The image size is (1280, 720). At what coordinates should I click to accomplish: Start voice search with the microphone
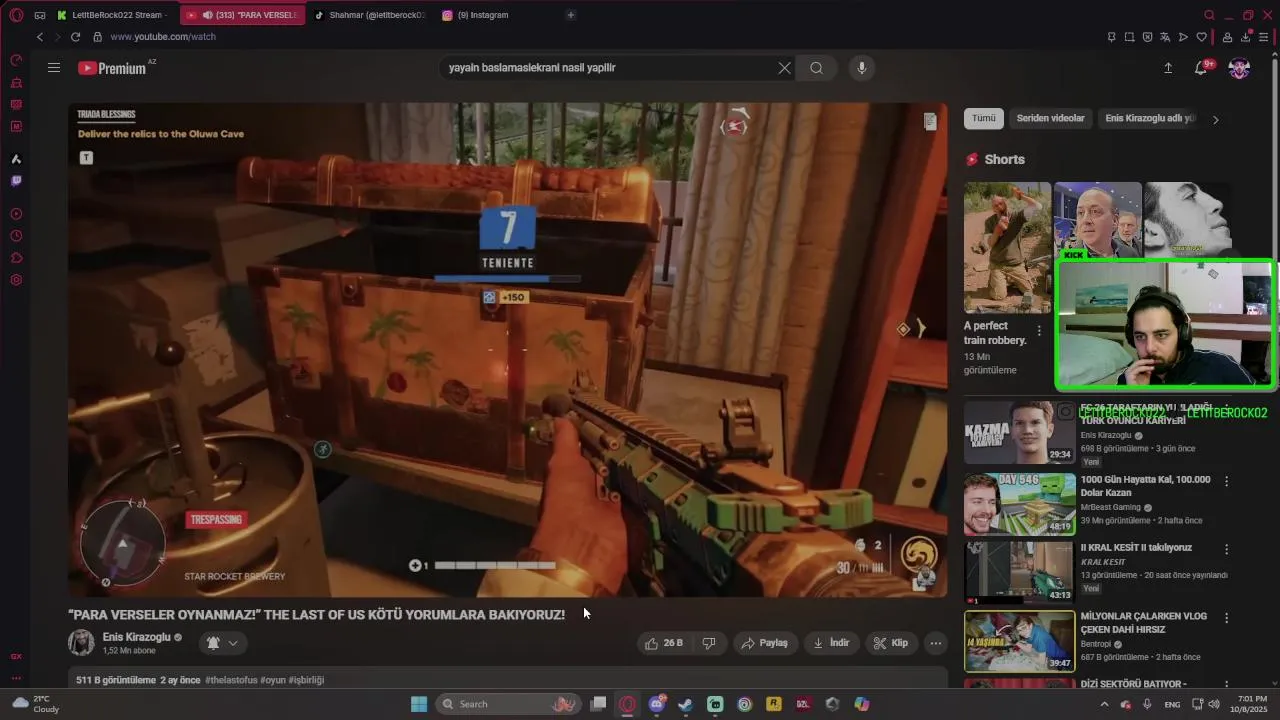pos(861,68)
